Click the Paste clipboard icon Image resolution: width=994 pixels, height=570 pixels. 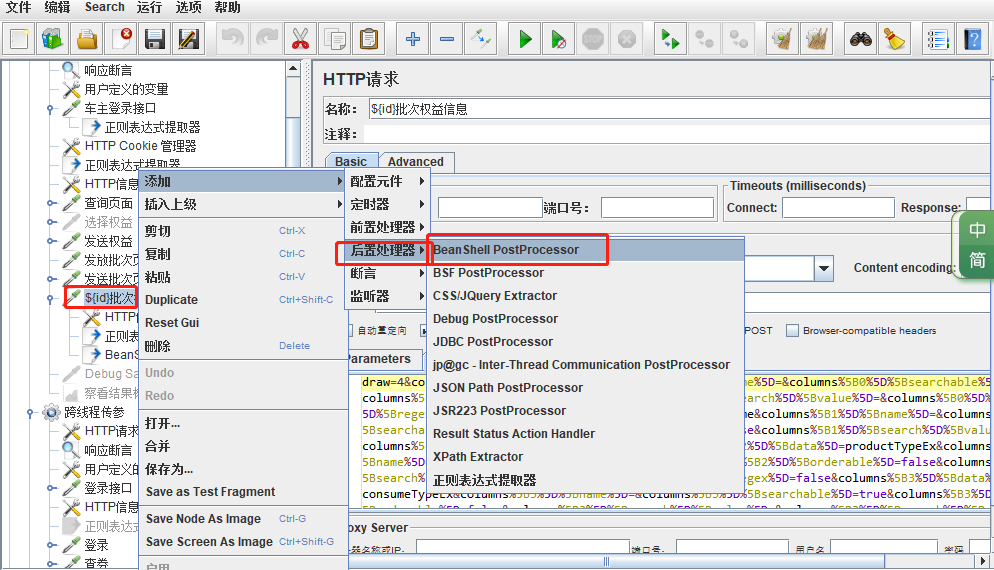369,39
